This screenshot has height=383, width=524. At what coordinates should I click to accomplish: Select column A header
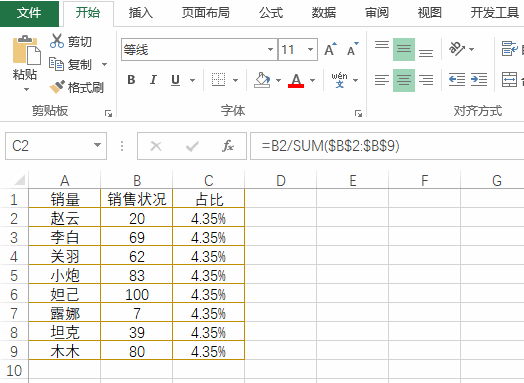[64, 180]
